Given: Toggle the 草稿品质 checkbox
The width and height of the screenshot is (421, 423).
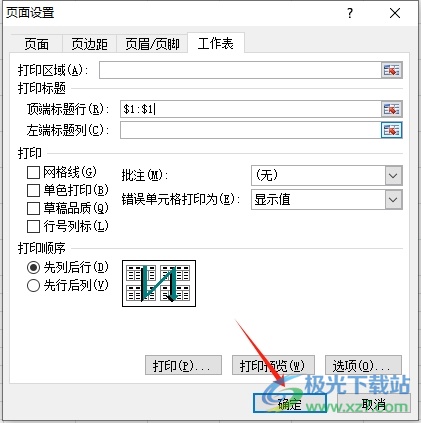Looking at the screenshot, I should tap(33, 209).
